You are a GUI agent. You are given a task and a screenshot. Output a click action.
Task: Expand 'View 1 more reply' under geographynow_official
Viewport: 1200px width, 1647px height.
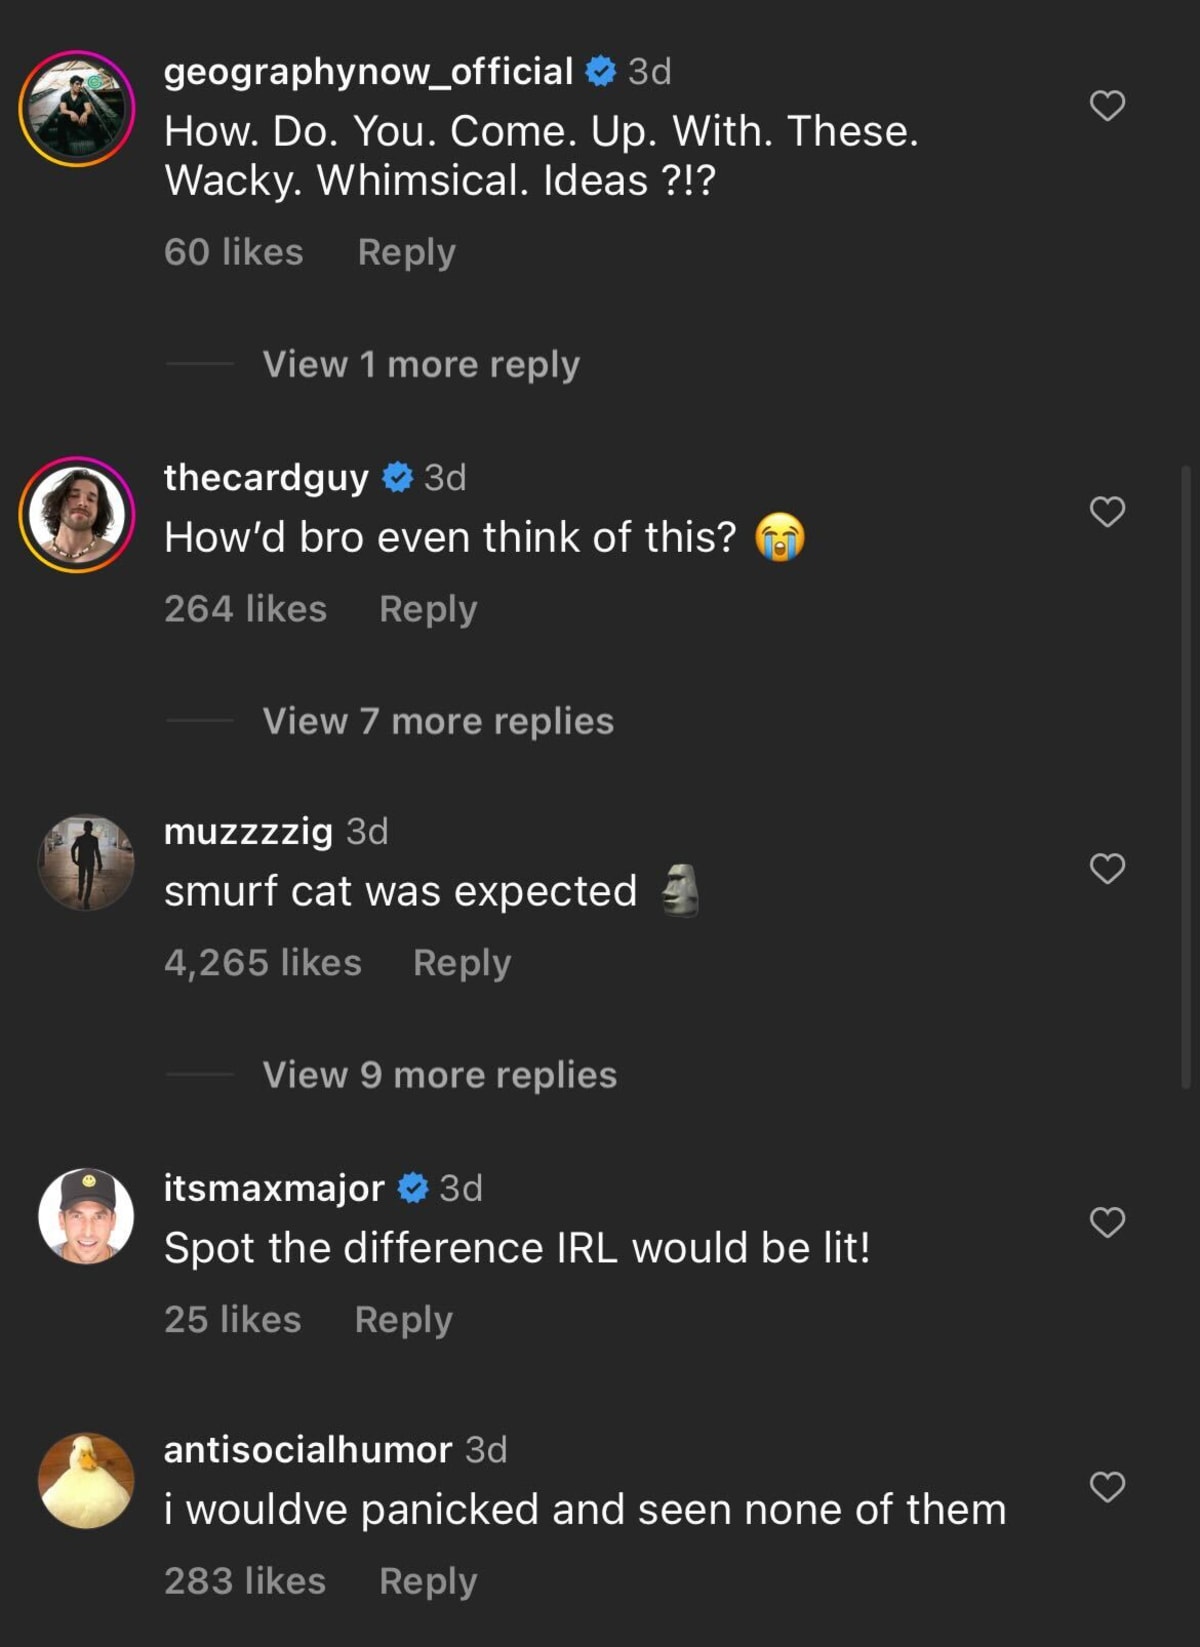click(x=420, y=364)
